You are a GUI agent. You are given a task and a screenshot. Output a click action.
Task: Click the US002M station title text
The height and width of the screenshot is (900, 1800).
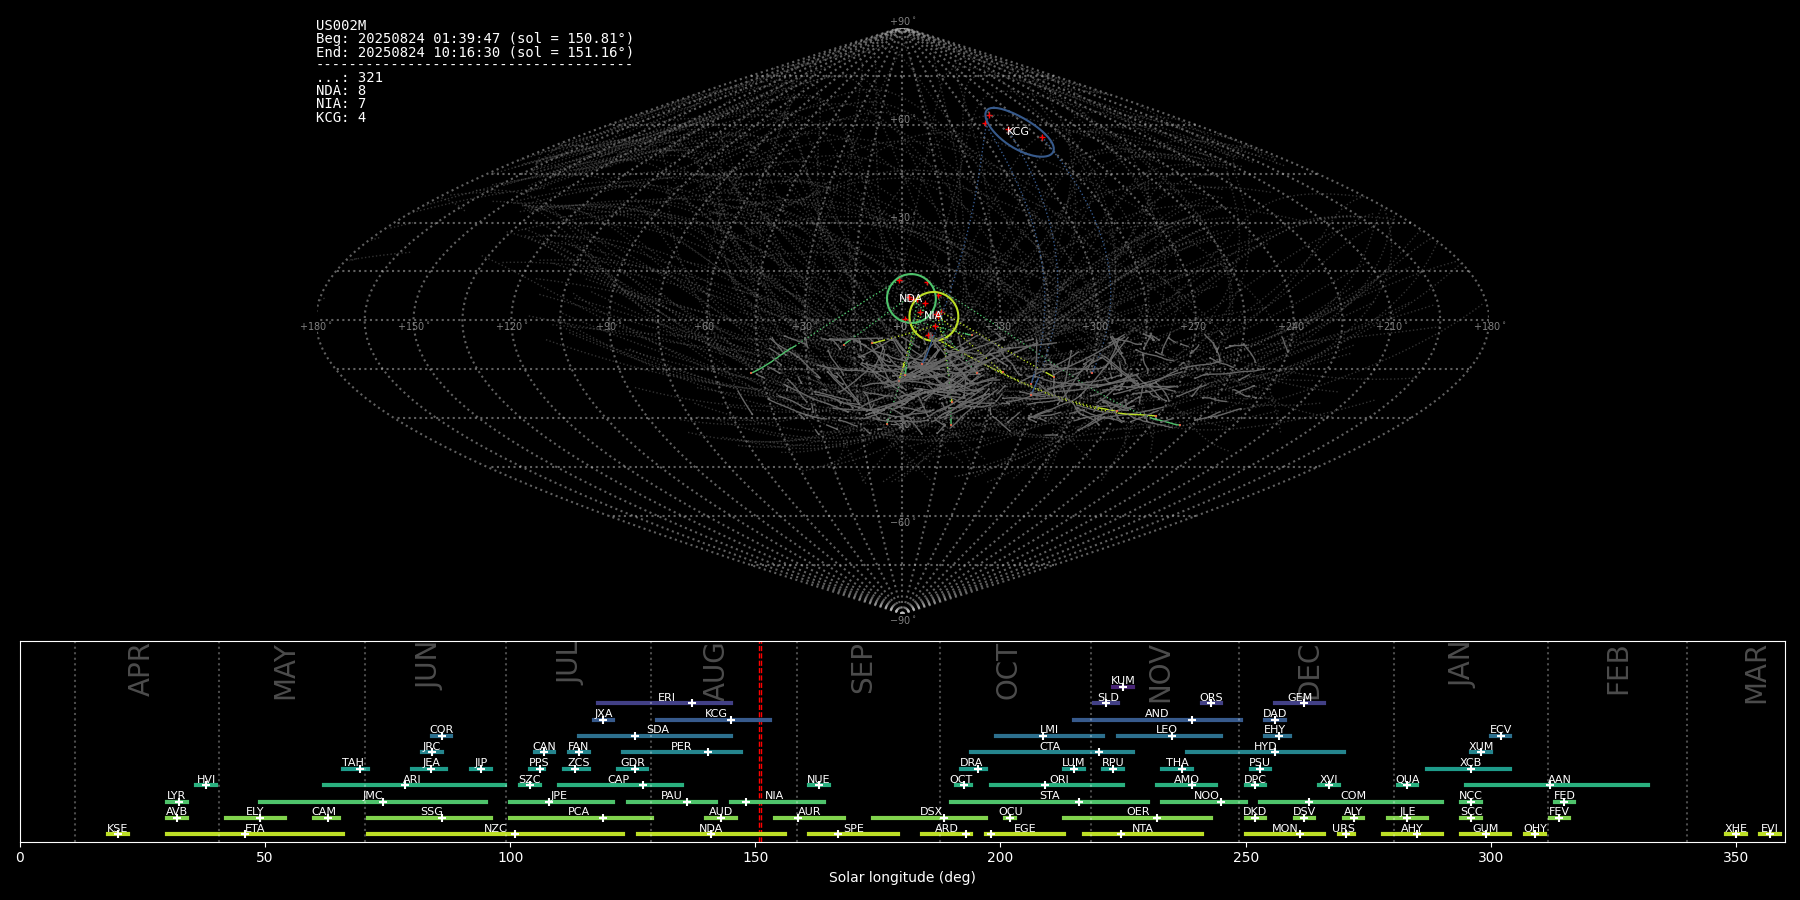click(x=341, y=26)
